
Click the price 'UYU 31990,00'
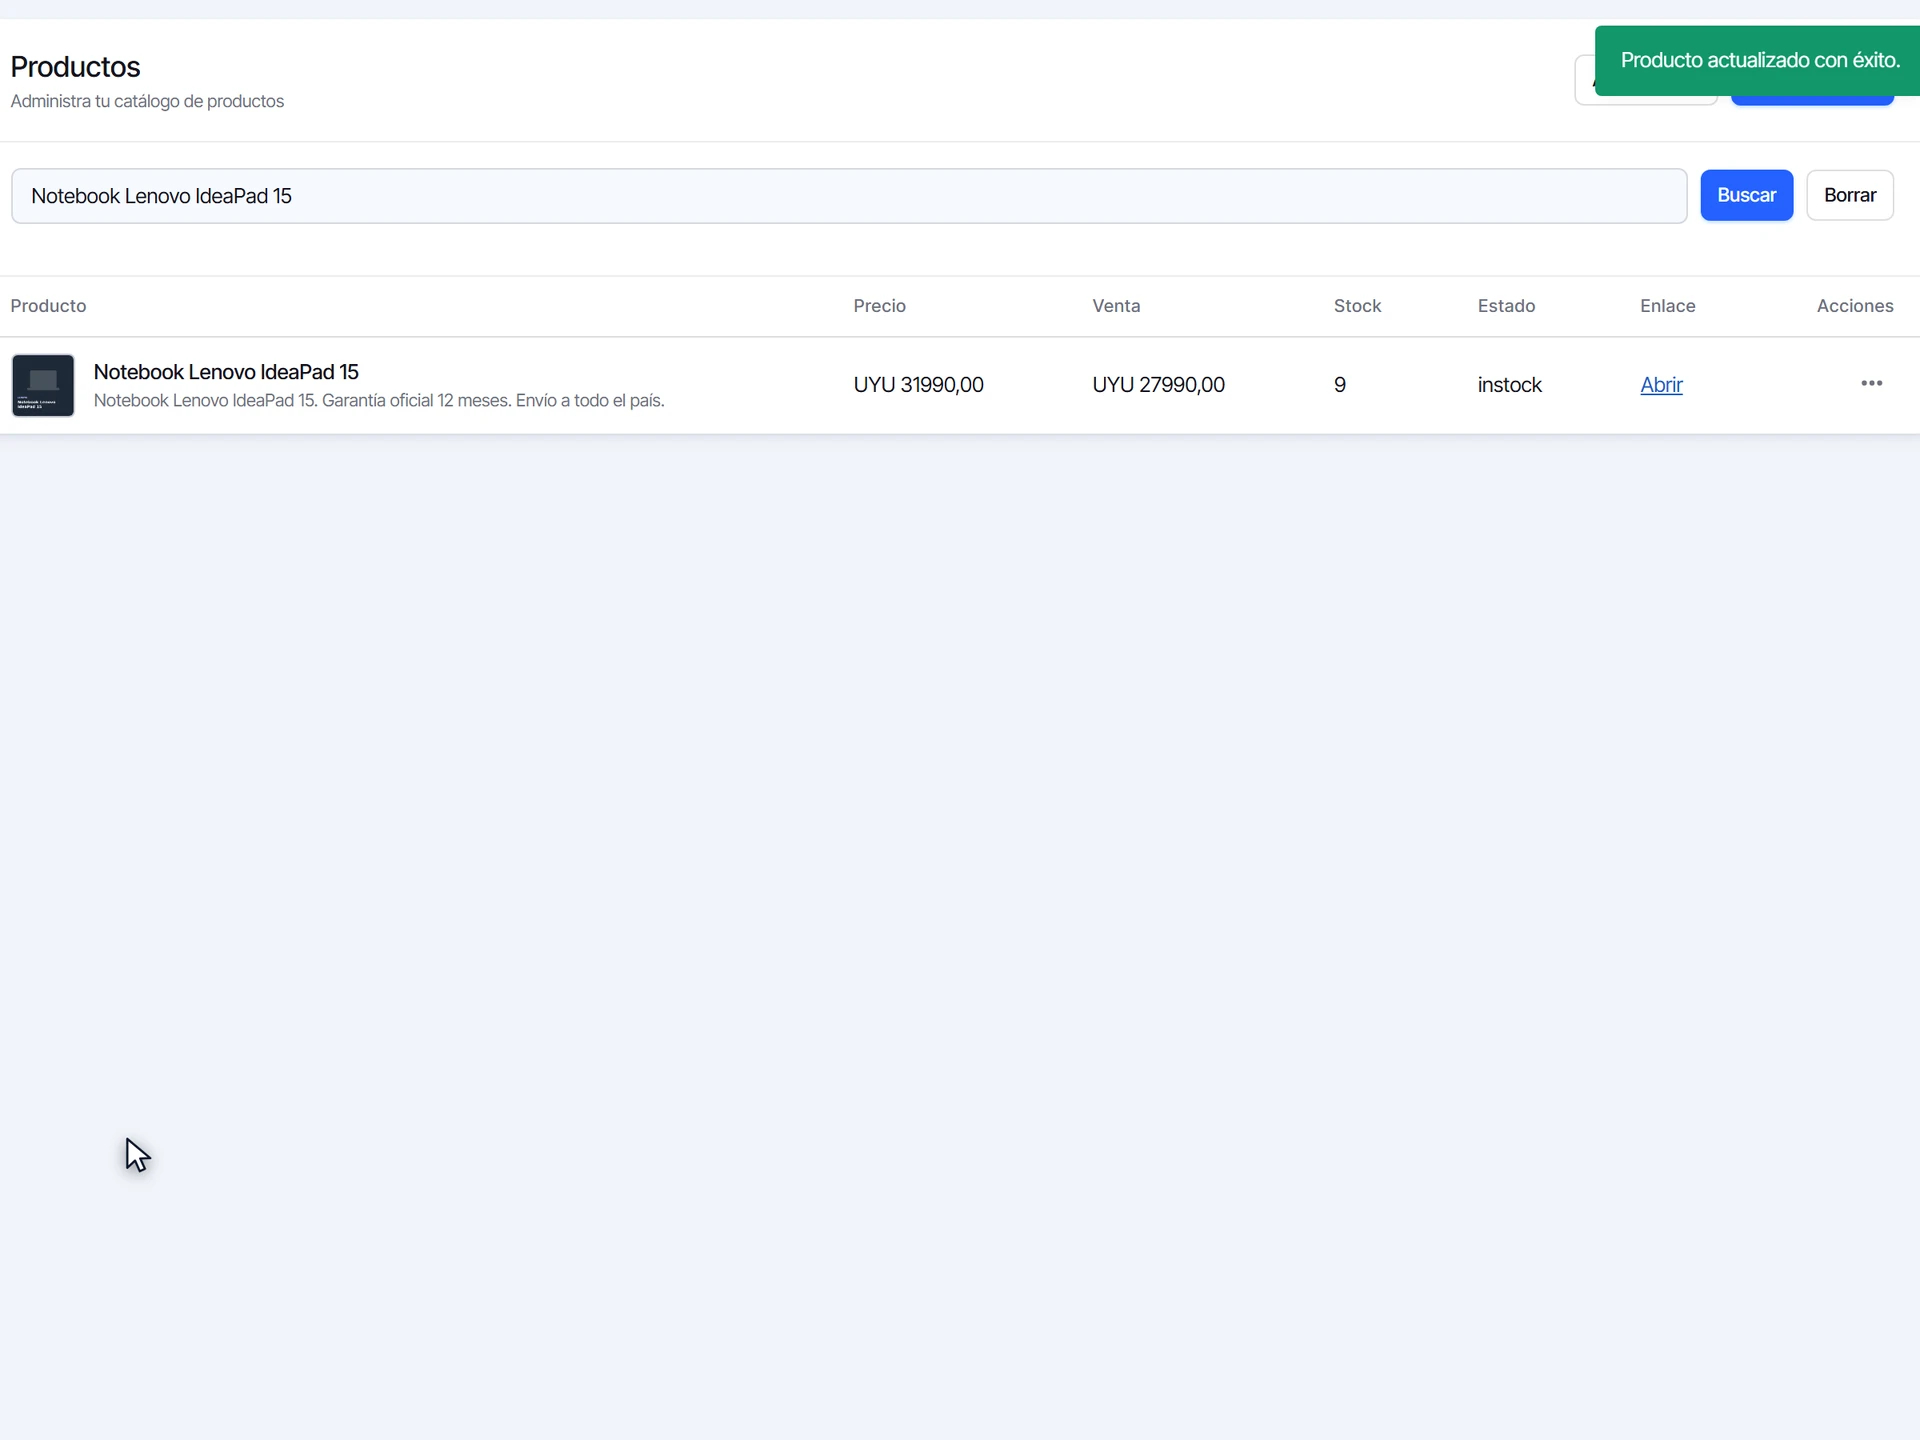pyautogui.click(x=918, y=385)
